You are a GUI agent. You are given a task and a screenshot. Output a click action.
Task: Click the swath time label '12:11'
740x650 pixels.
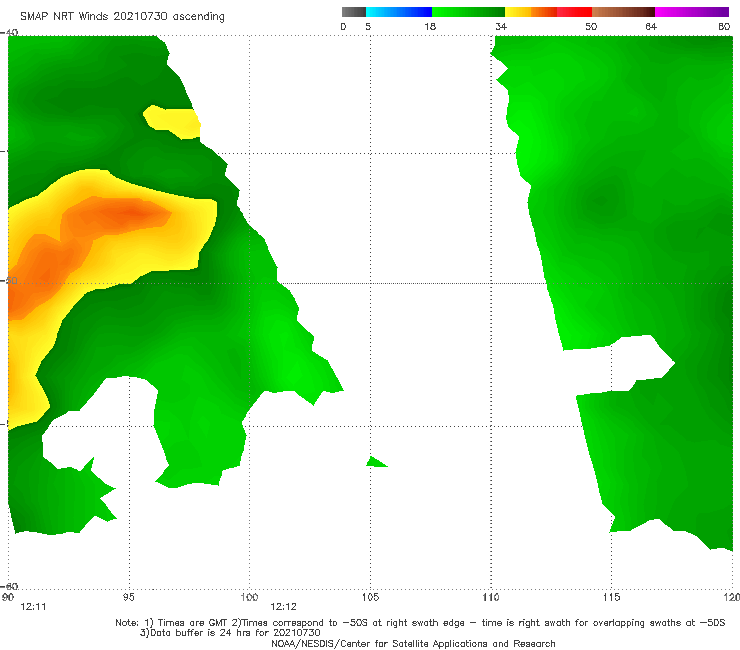click(33, 607)
